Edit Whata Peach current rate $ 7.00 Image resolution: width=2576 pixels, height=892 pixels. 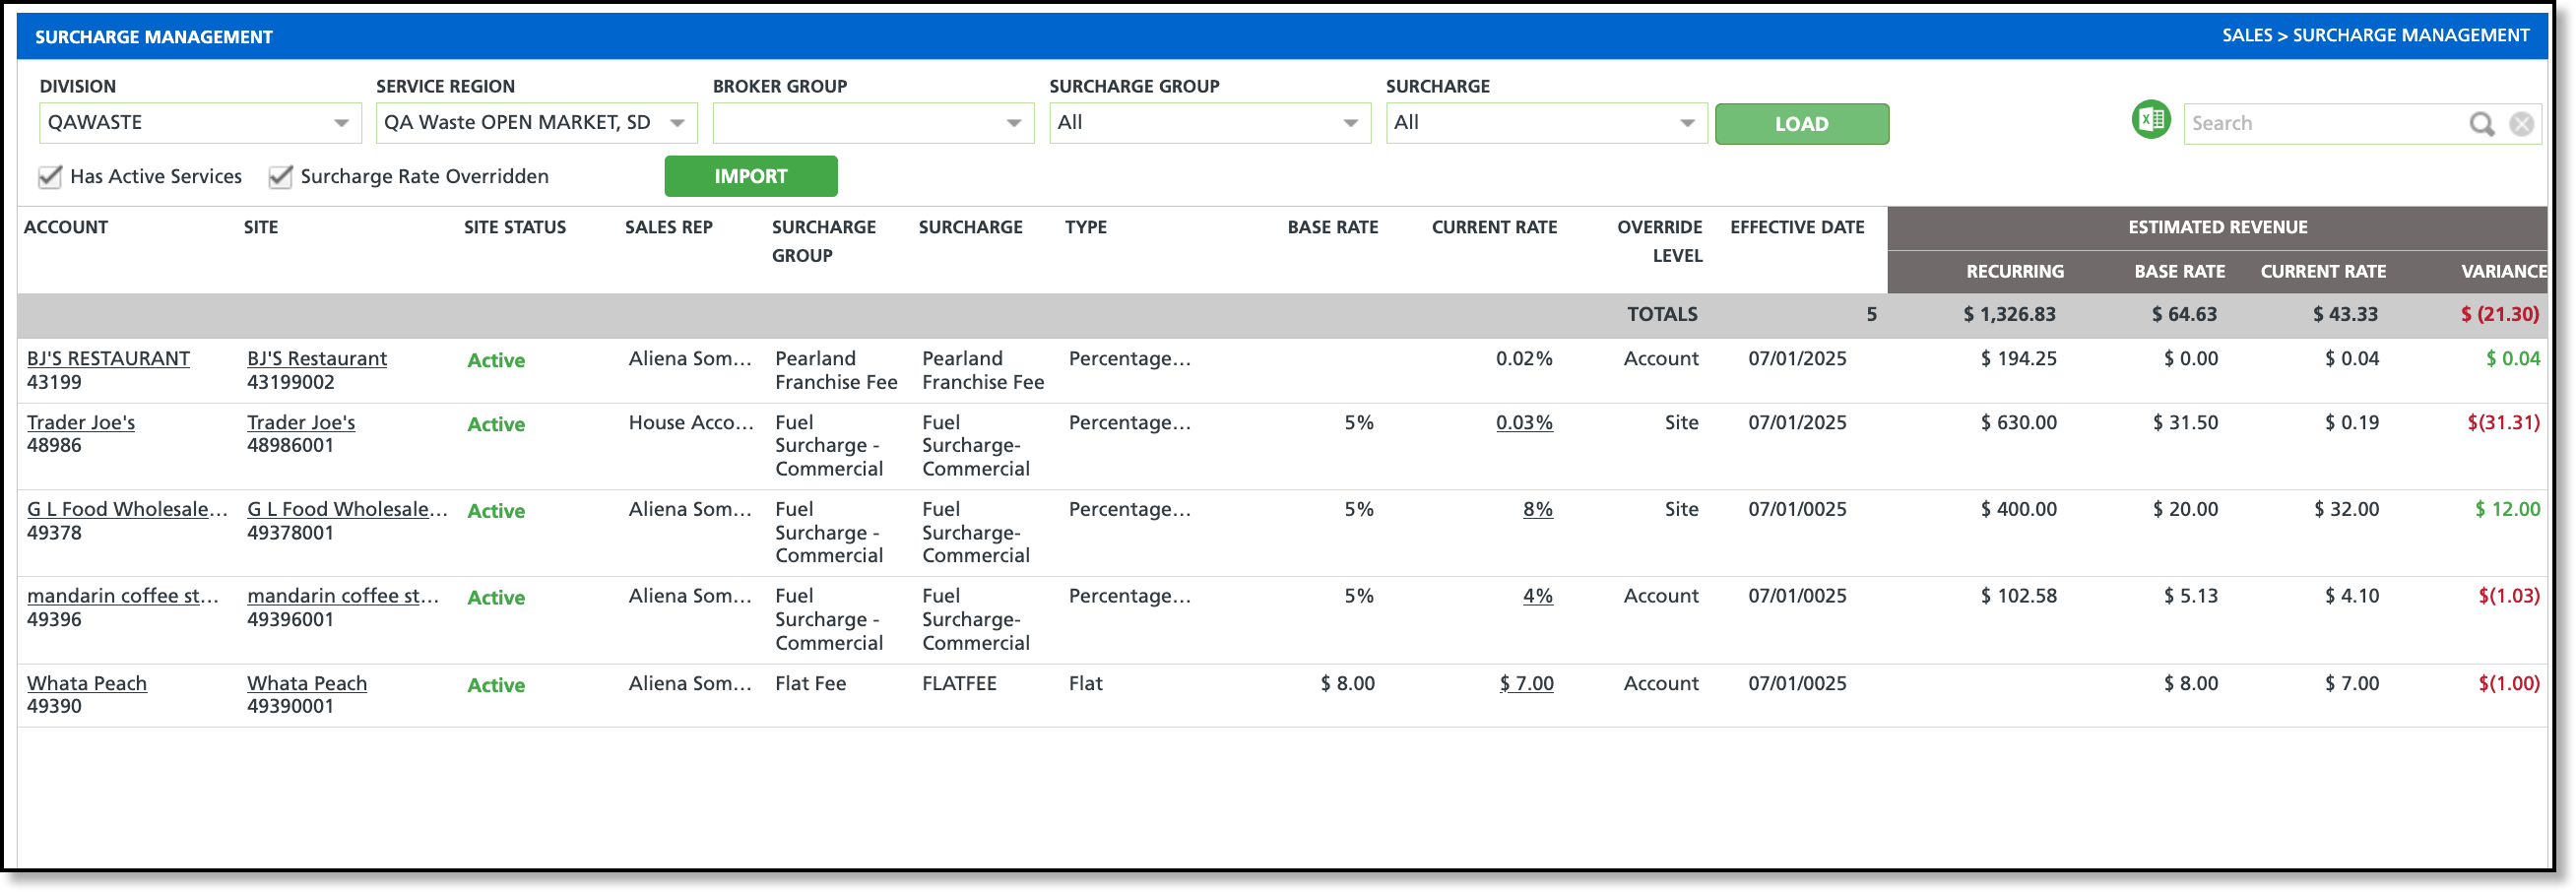pos(1526,684)
